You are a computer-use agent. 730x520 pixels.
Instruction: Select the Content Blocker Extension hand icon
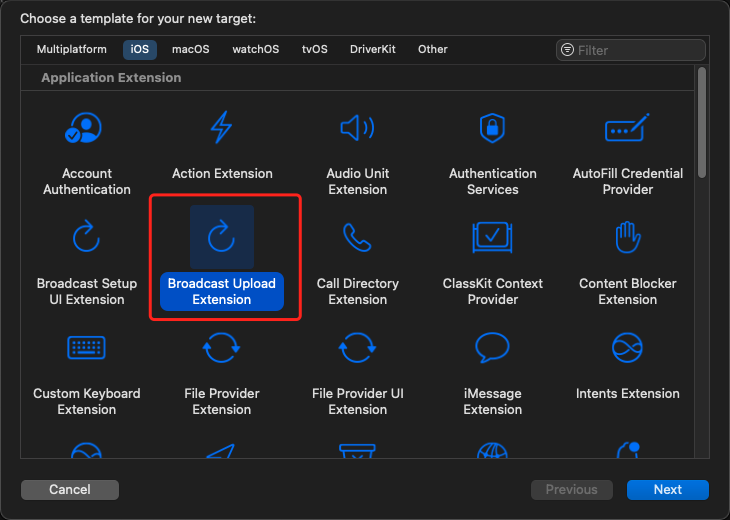627,238
